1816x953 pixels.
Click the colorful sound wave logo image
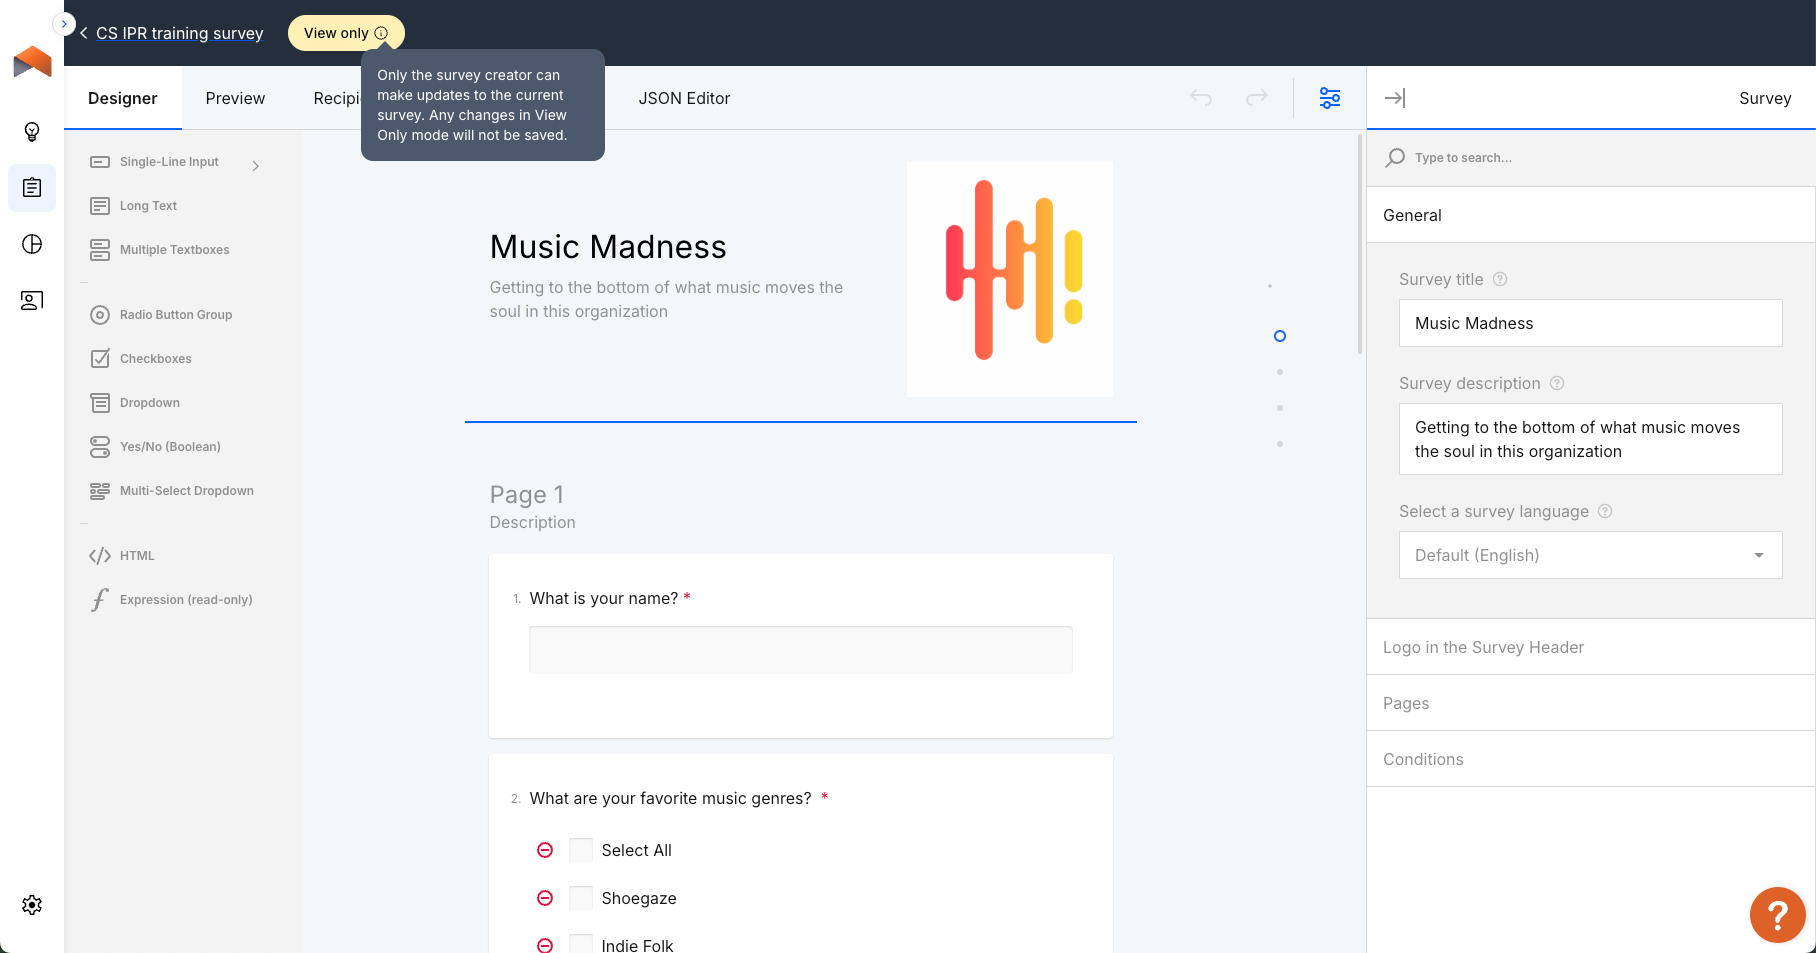coord(1010,279)
